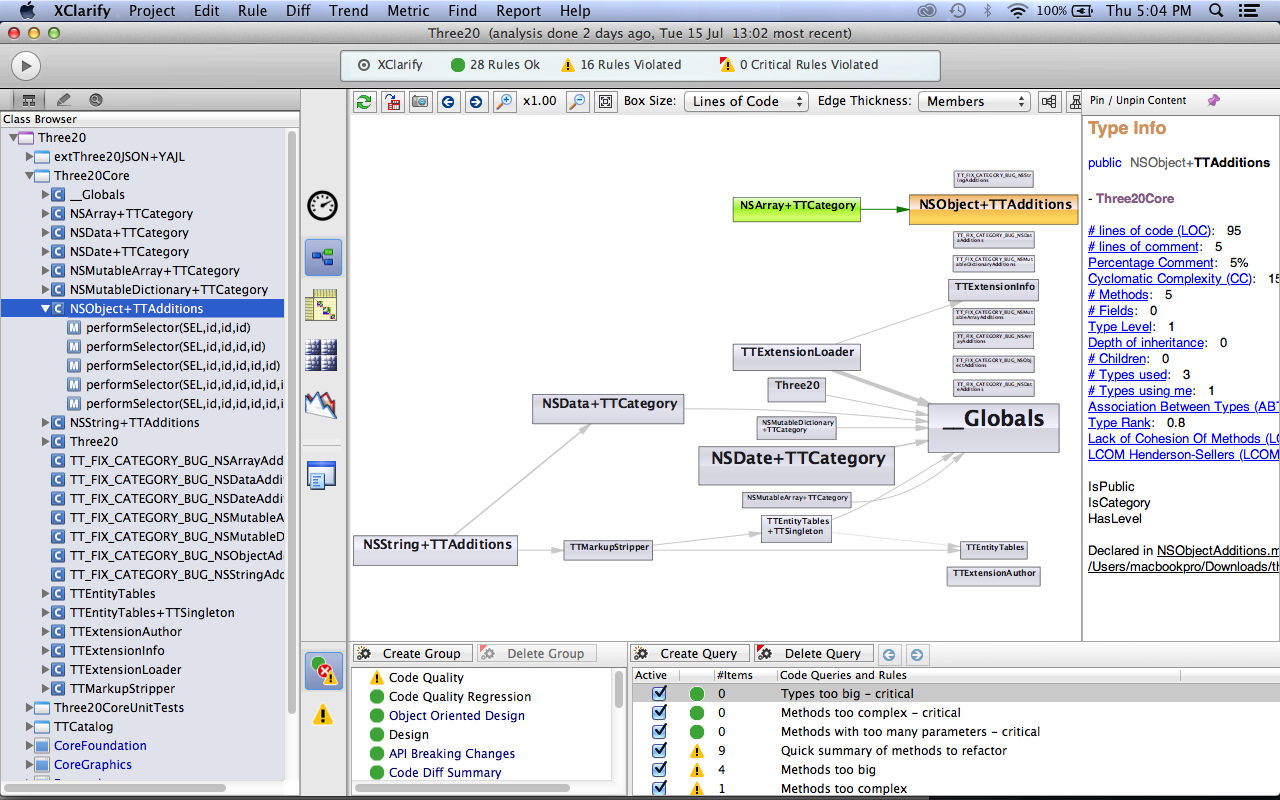Run analysis with the play button
The width and height of the screenshot is (1280, 800).
click(26, 66)
